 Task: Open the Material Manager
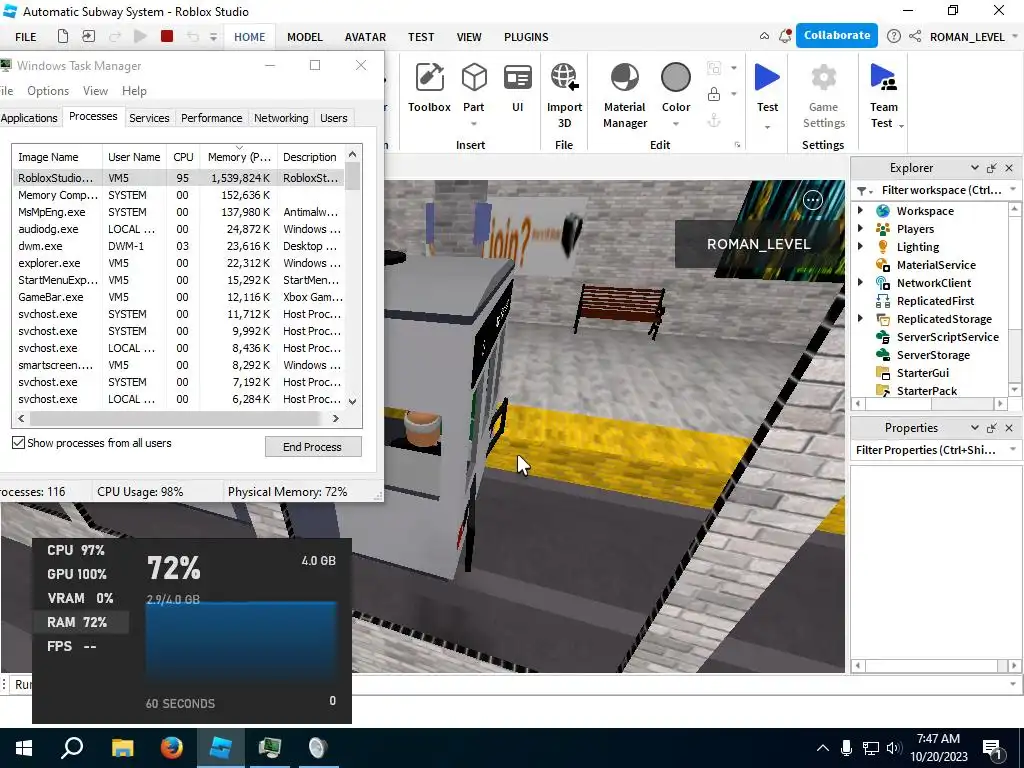(625, 95)
